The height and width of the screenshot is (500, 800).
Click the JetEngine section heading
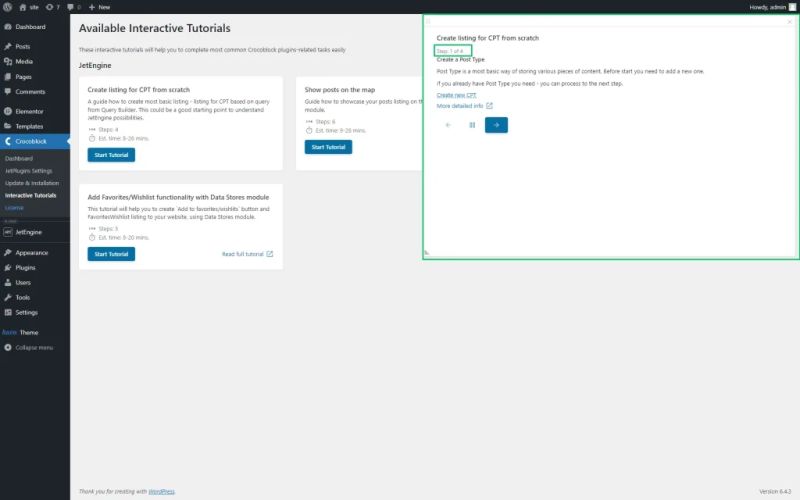click(x=95, y=65)
